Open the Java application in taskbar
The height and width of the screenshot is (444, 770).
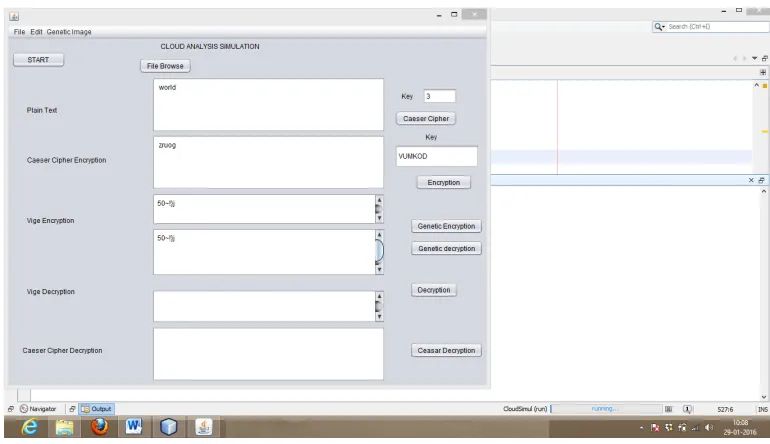click(203, 426)
